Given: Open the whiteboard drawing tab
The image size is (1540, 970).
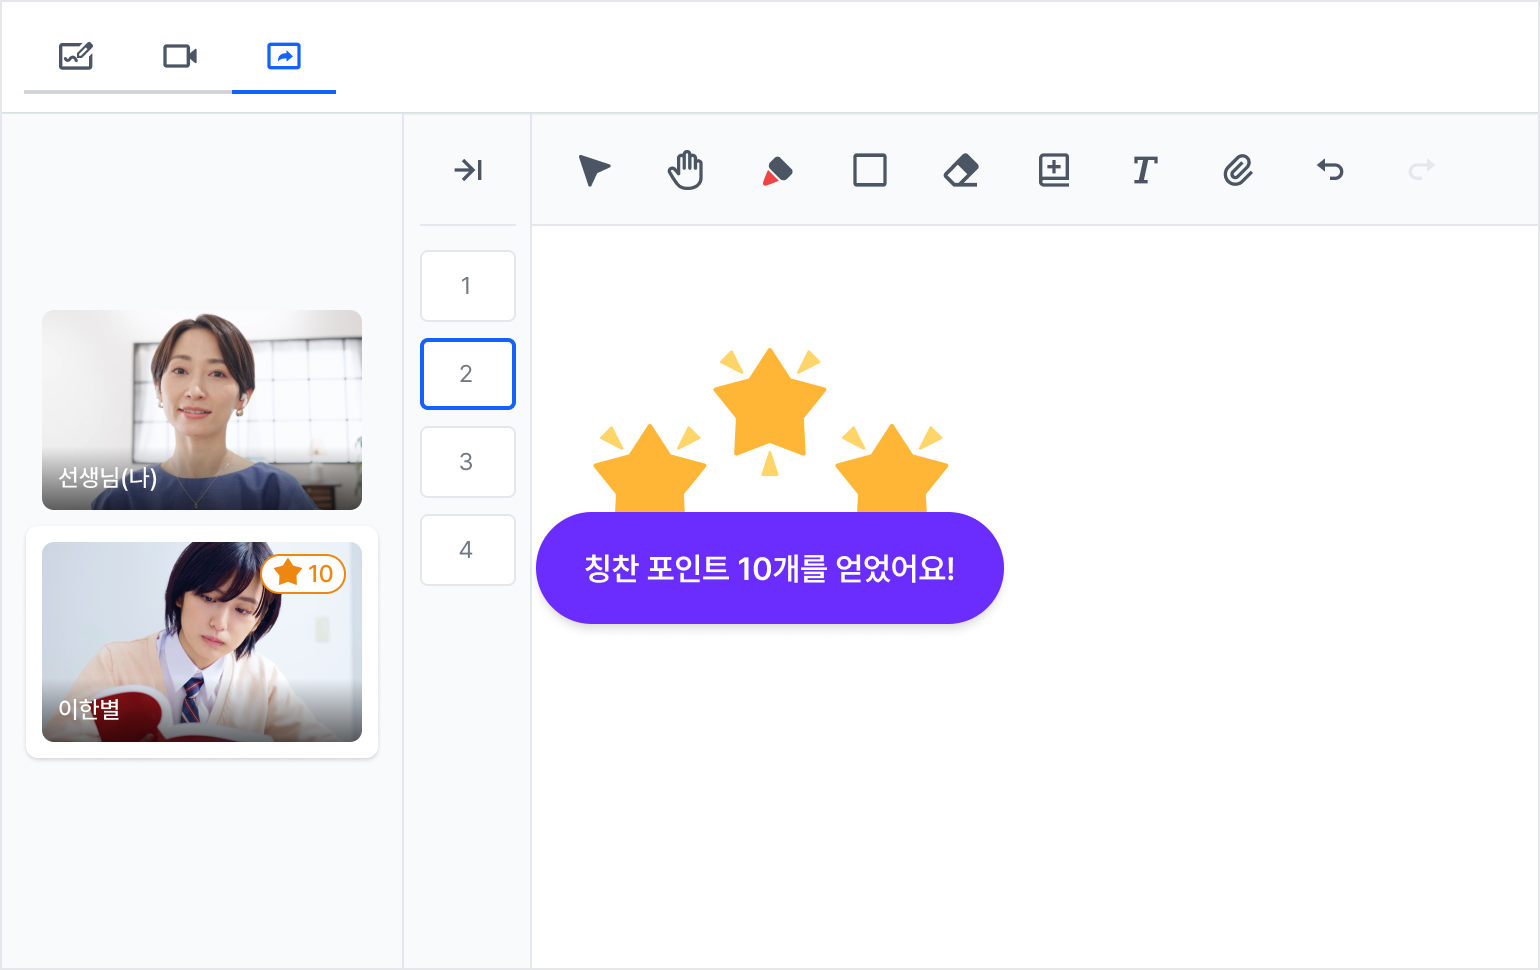Looking at the screenshot, I should (76, 56).
